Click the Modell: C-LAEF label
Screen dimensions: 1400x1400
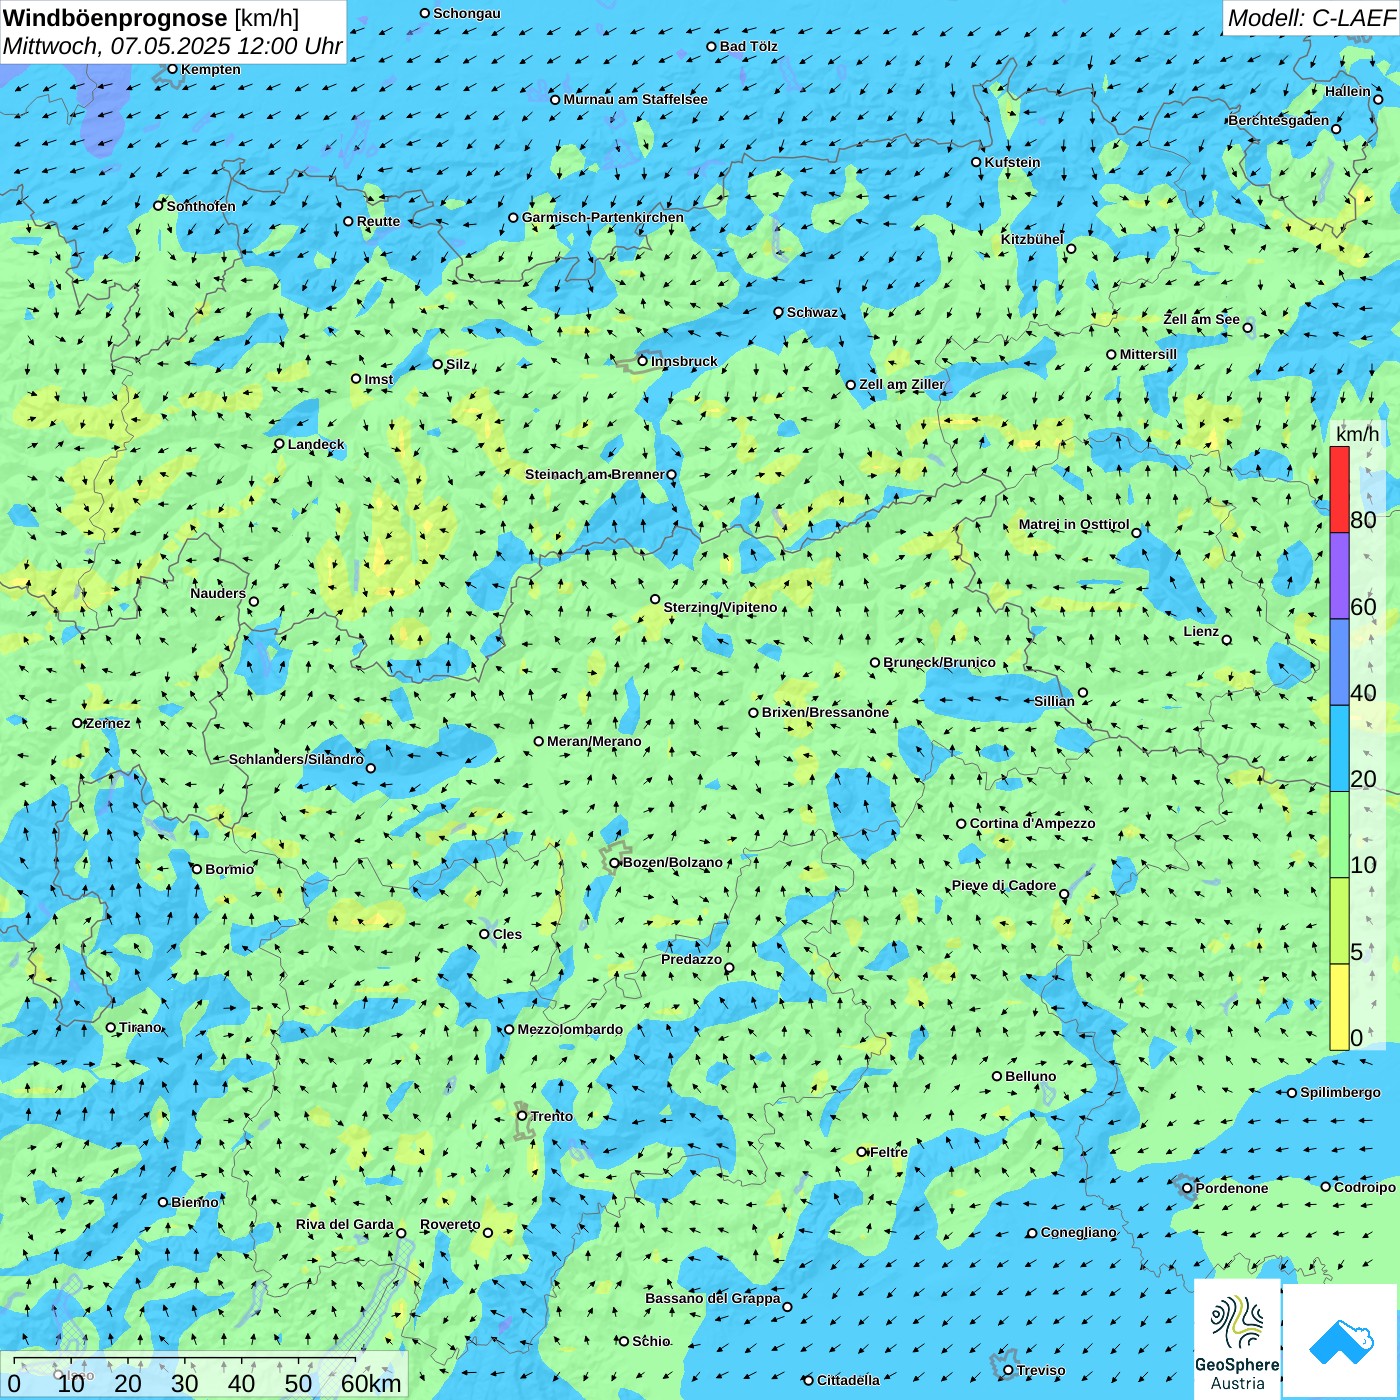(x=1310, y=17)
